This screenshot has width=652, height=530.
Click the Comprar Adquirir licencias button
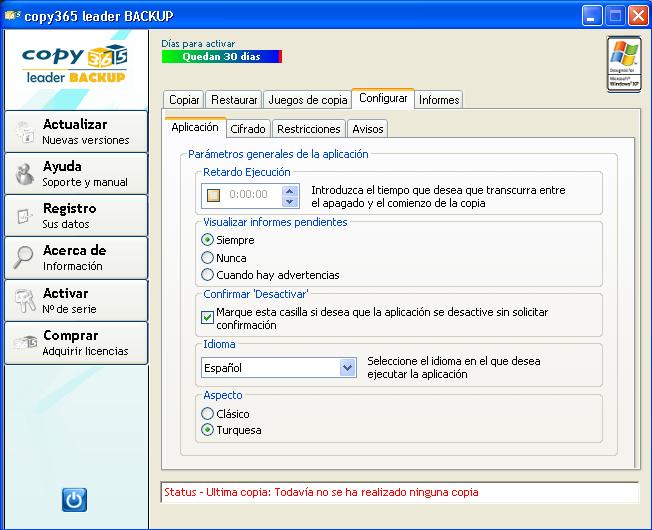pos(76,343)
